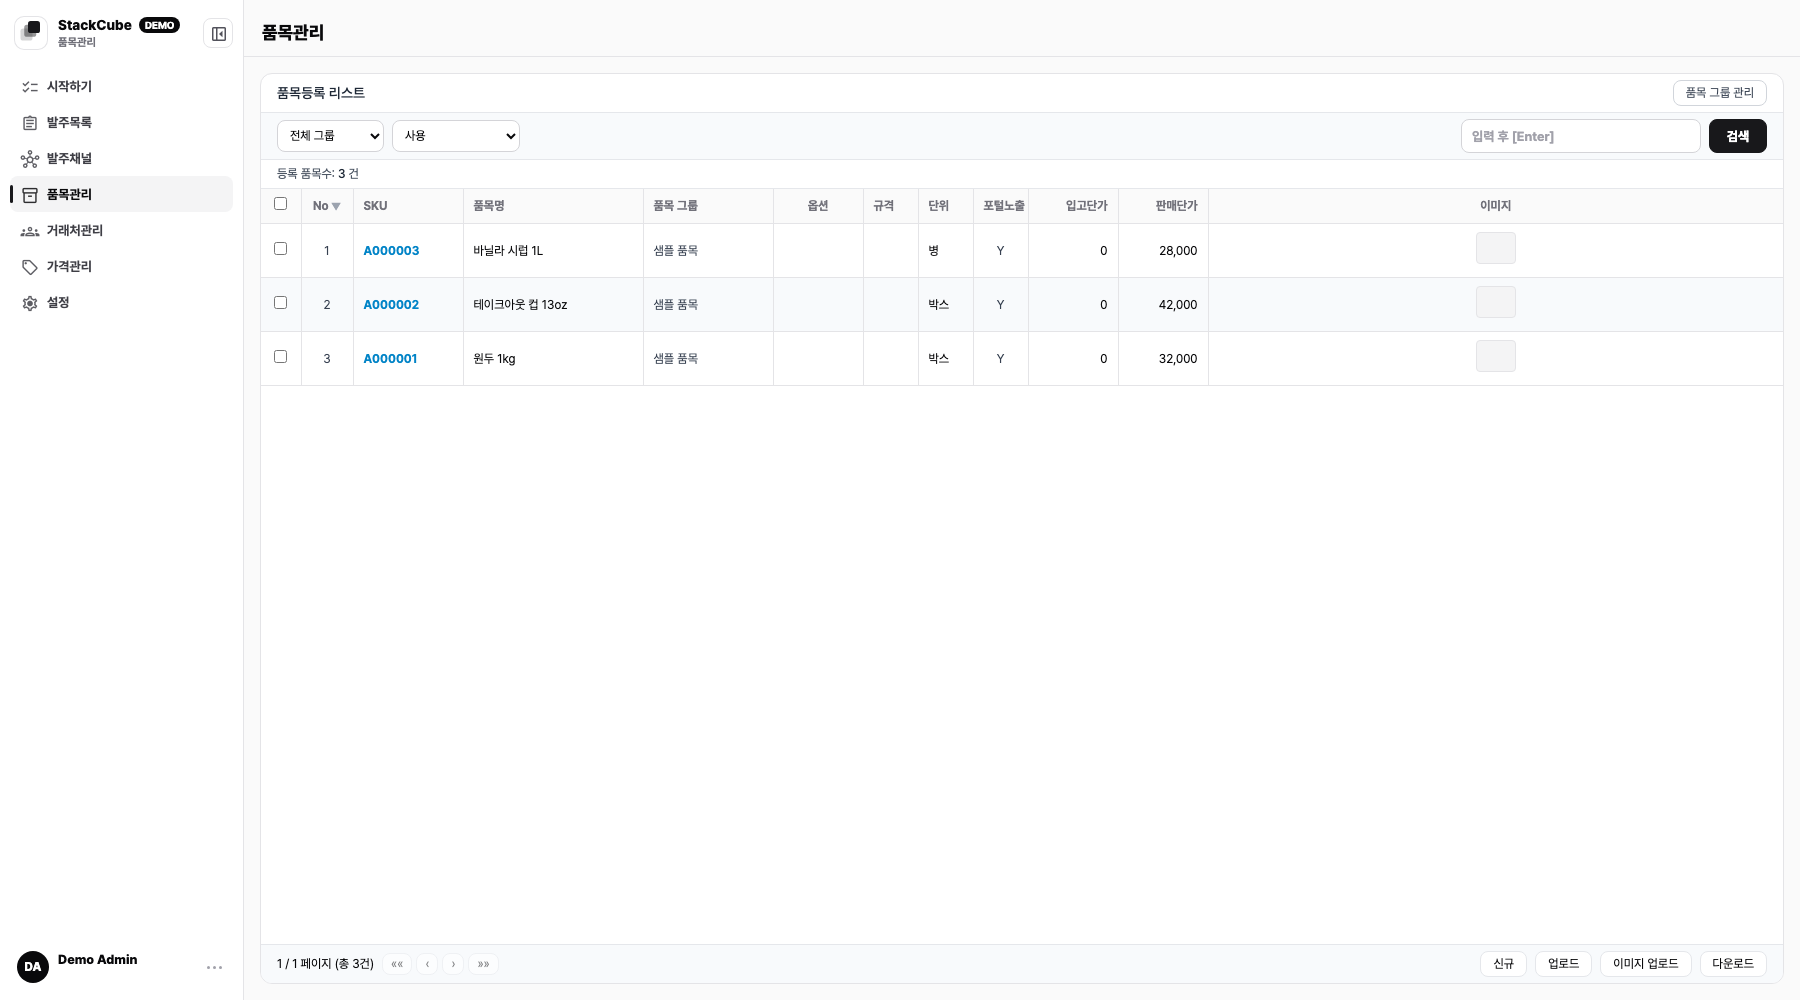The height and width of the screenshot is (1000, 1800).
Task: Click image placeholder for A000002 row
Action: [x=1496, y=302]
